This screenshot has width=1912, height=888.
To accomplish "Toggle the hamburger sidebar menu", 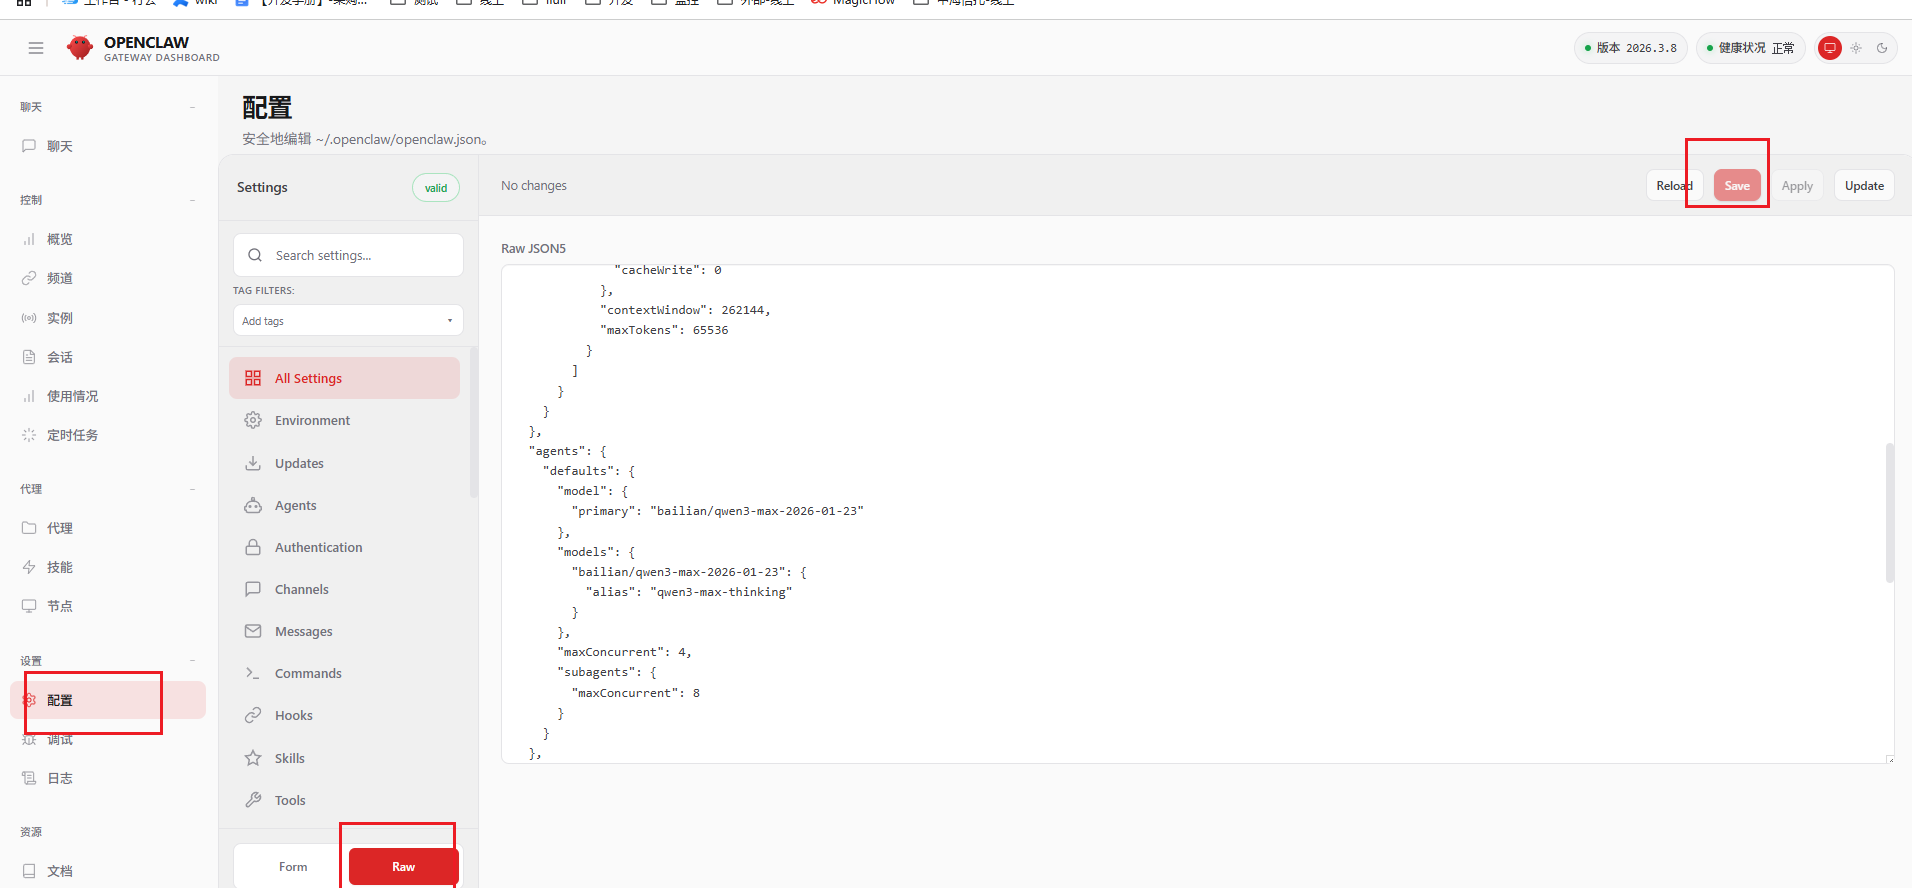I will 36,48.
